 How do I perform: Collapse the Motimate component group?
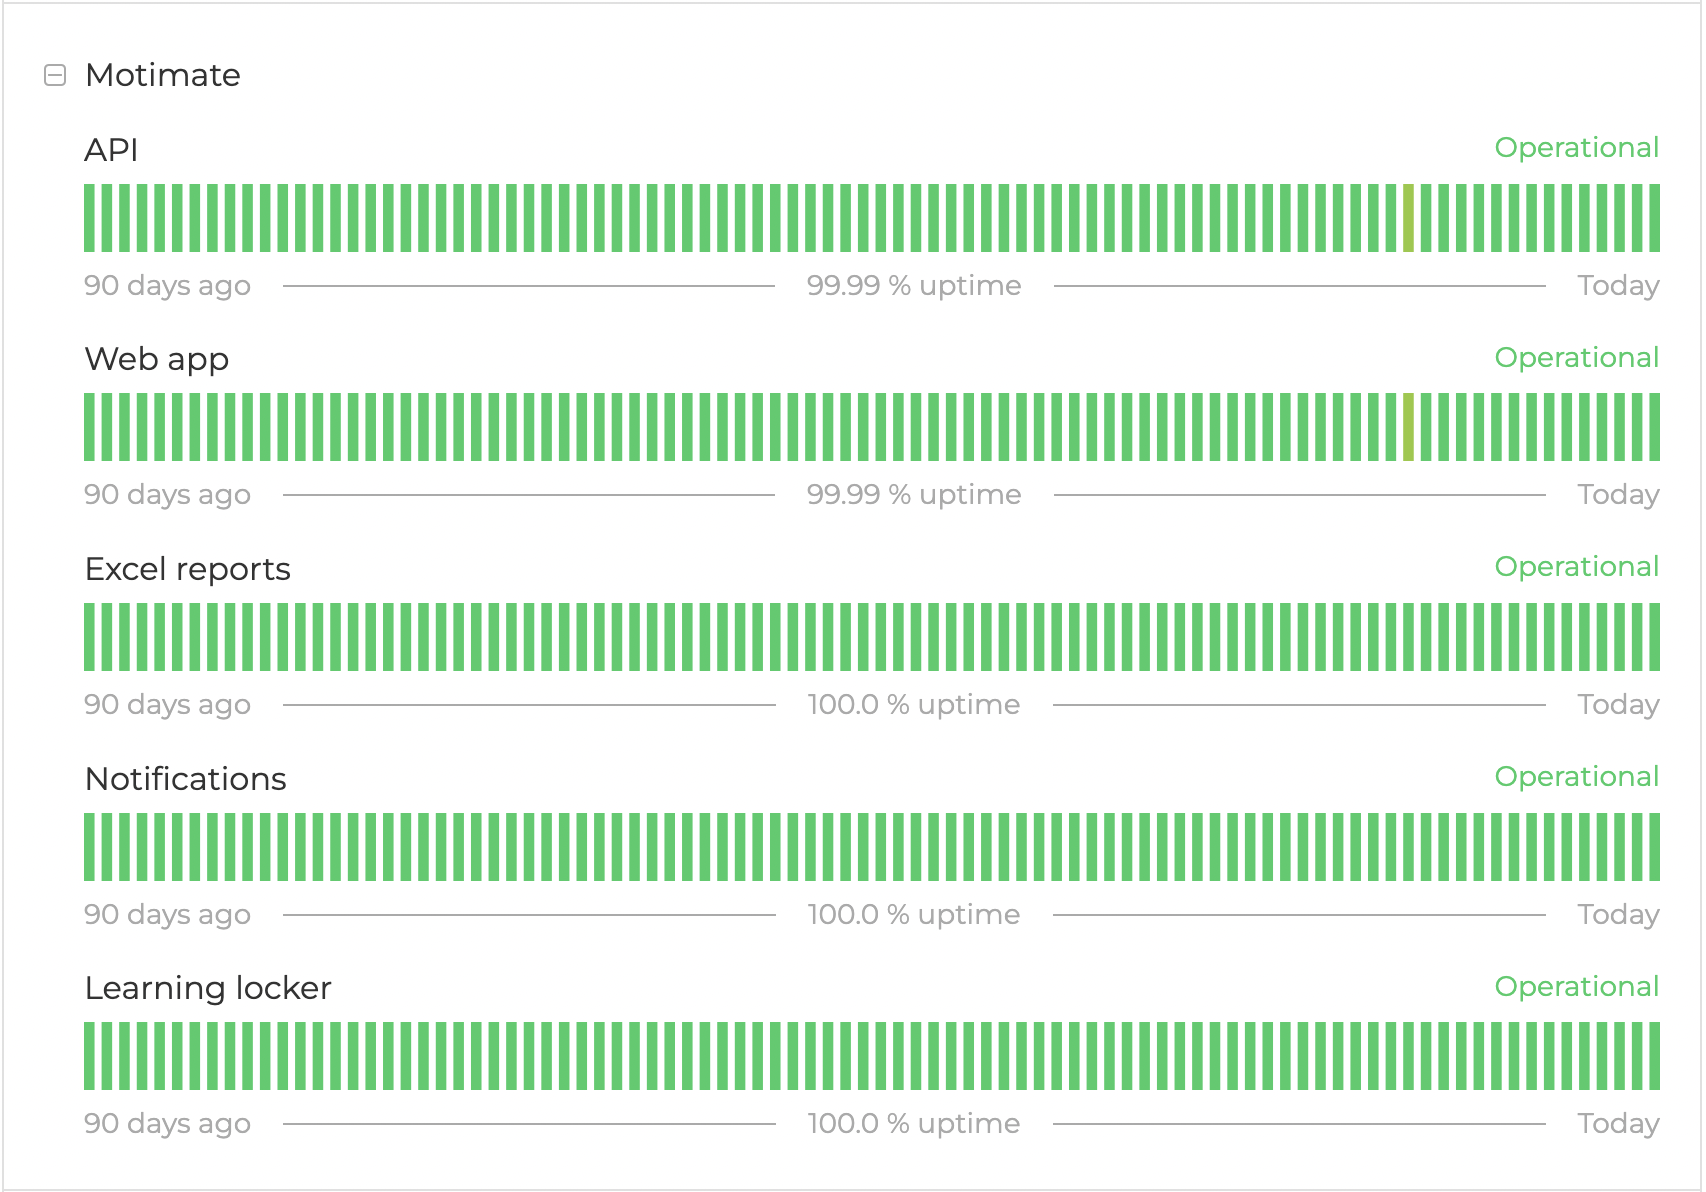pyautogui.click(x=56, y=75)
